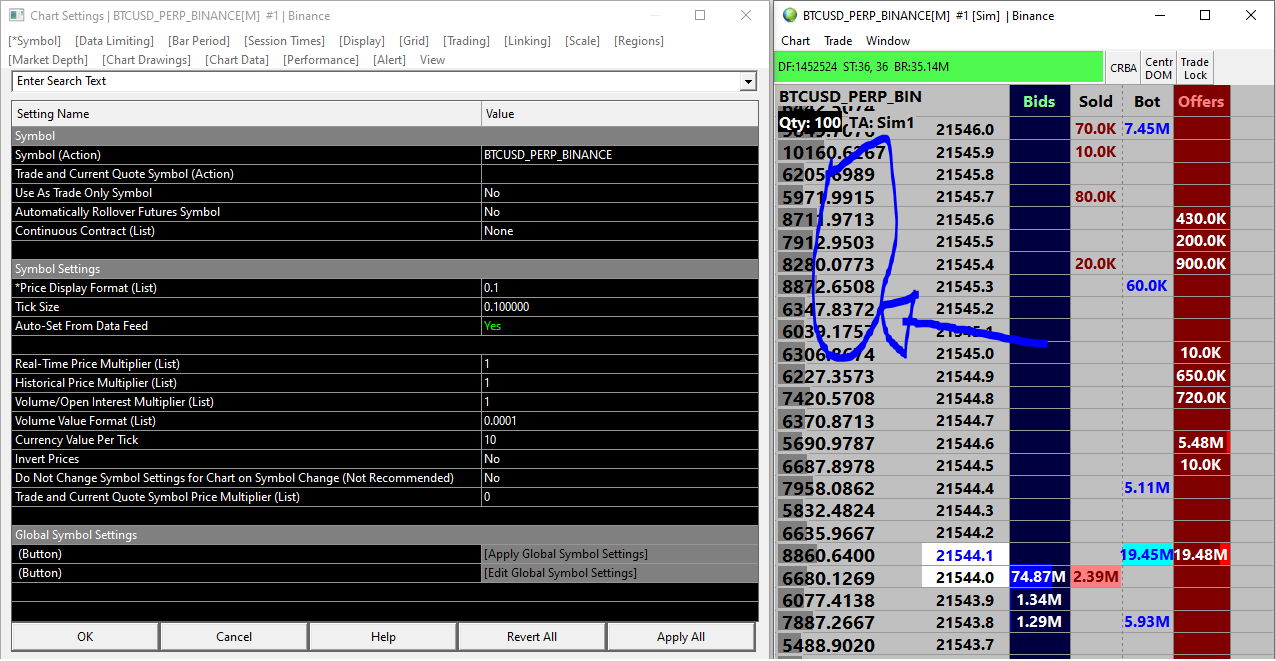
Task: Open the View menu in Chart Settings
Action: pos(432,60)
